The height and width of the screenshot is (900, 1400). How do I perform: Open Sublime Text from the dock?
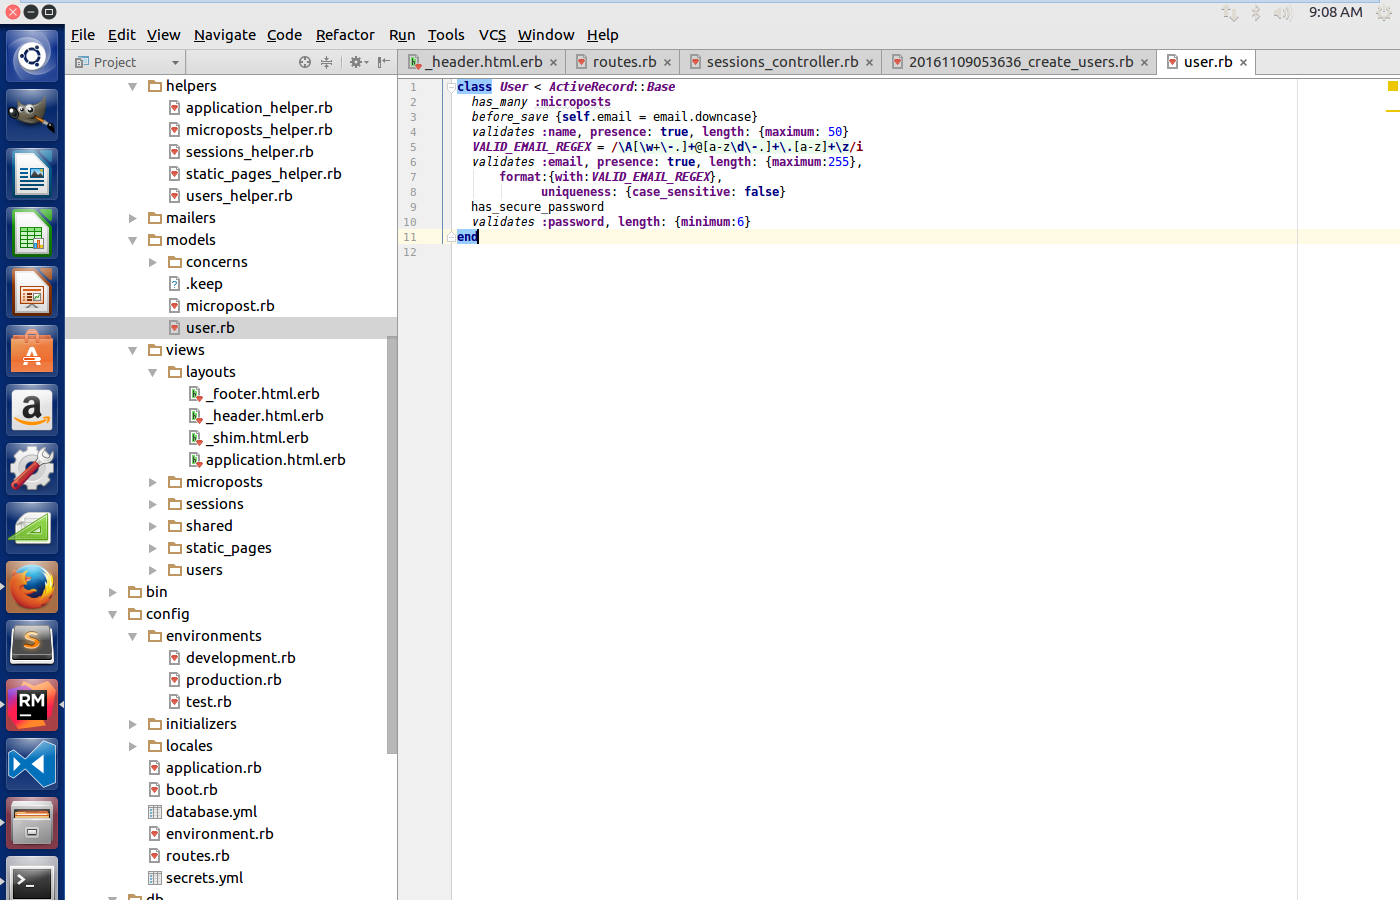click(x=32, y=646)
